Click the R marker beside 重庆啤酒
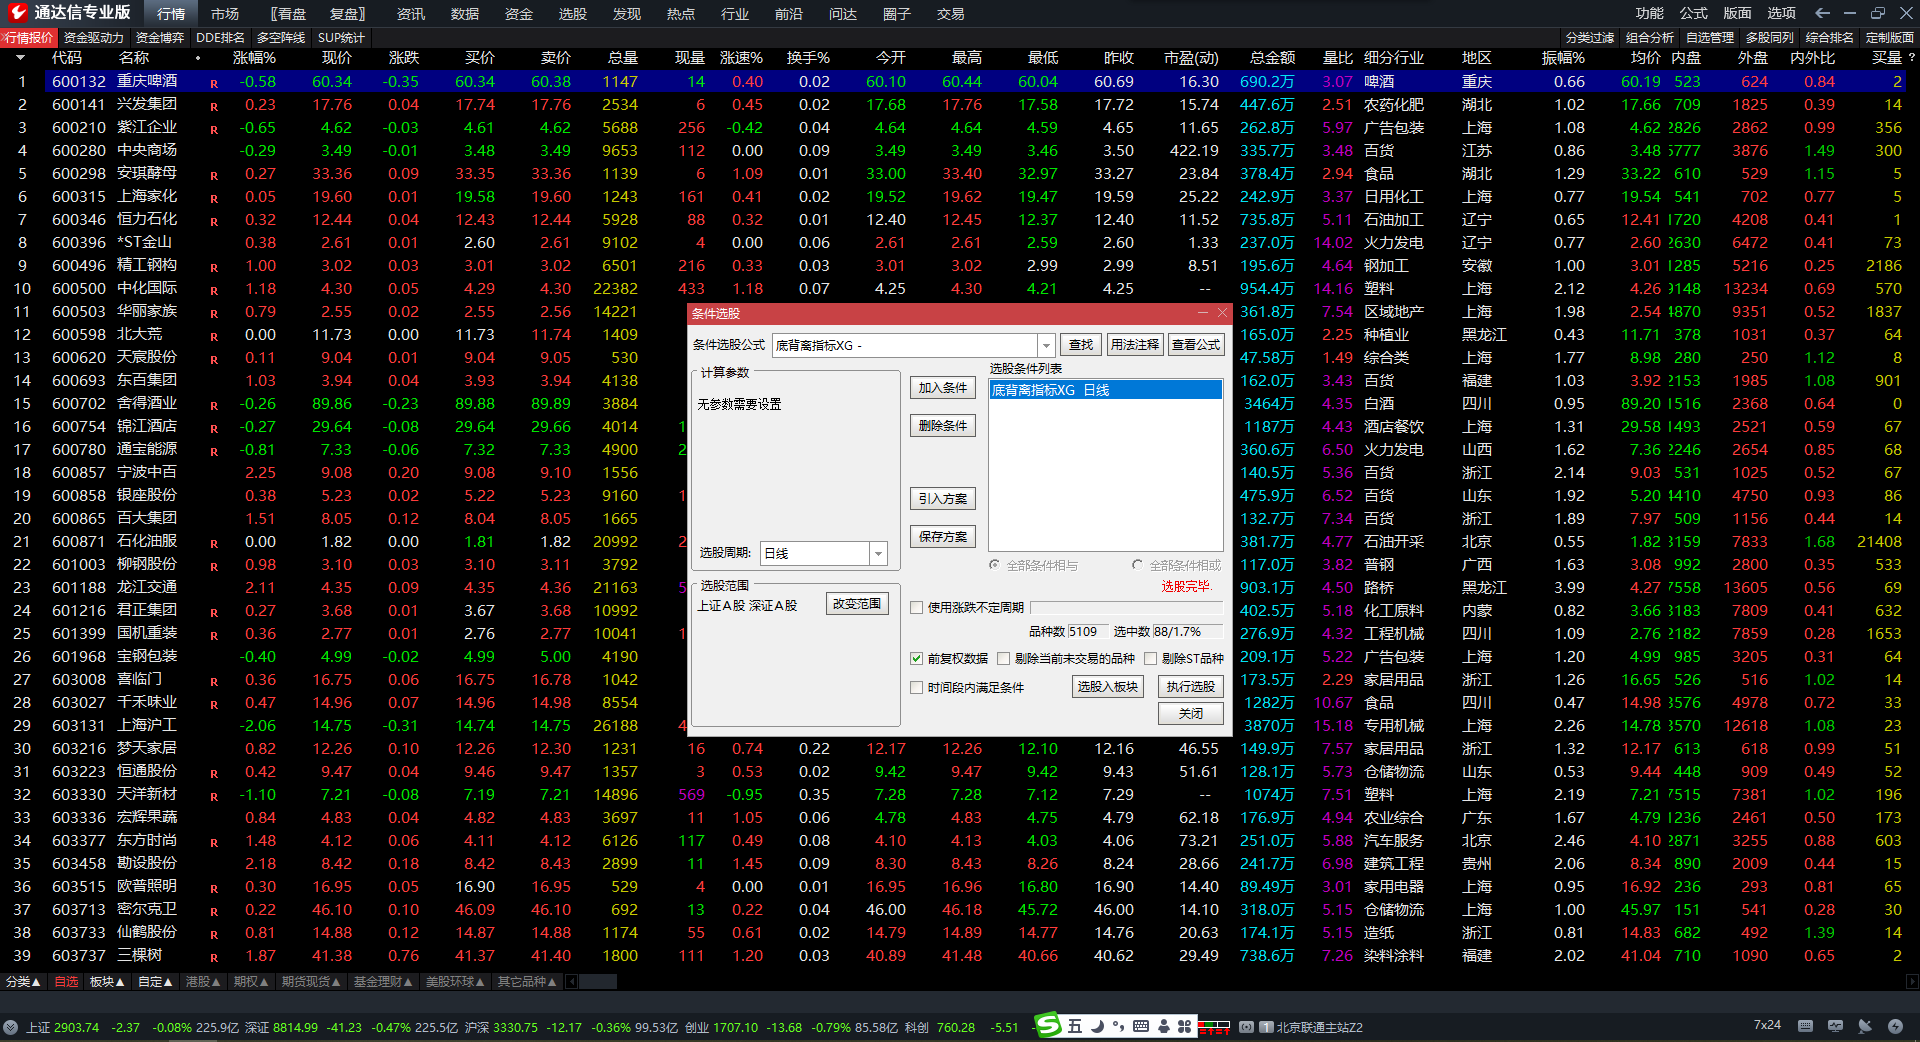 [214, 83]
